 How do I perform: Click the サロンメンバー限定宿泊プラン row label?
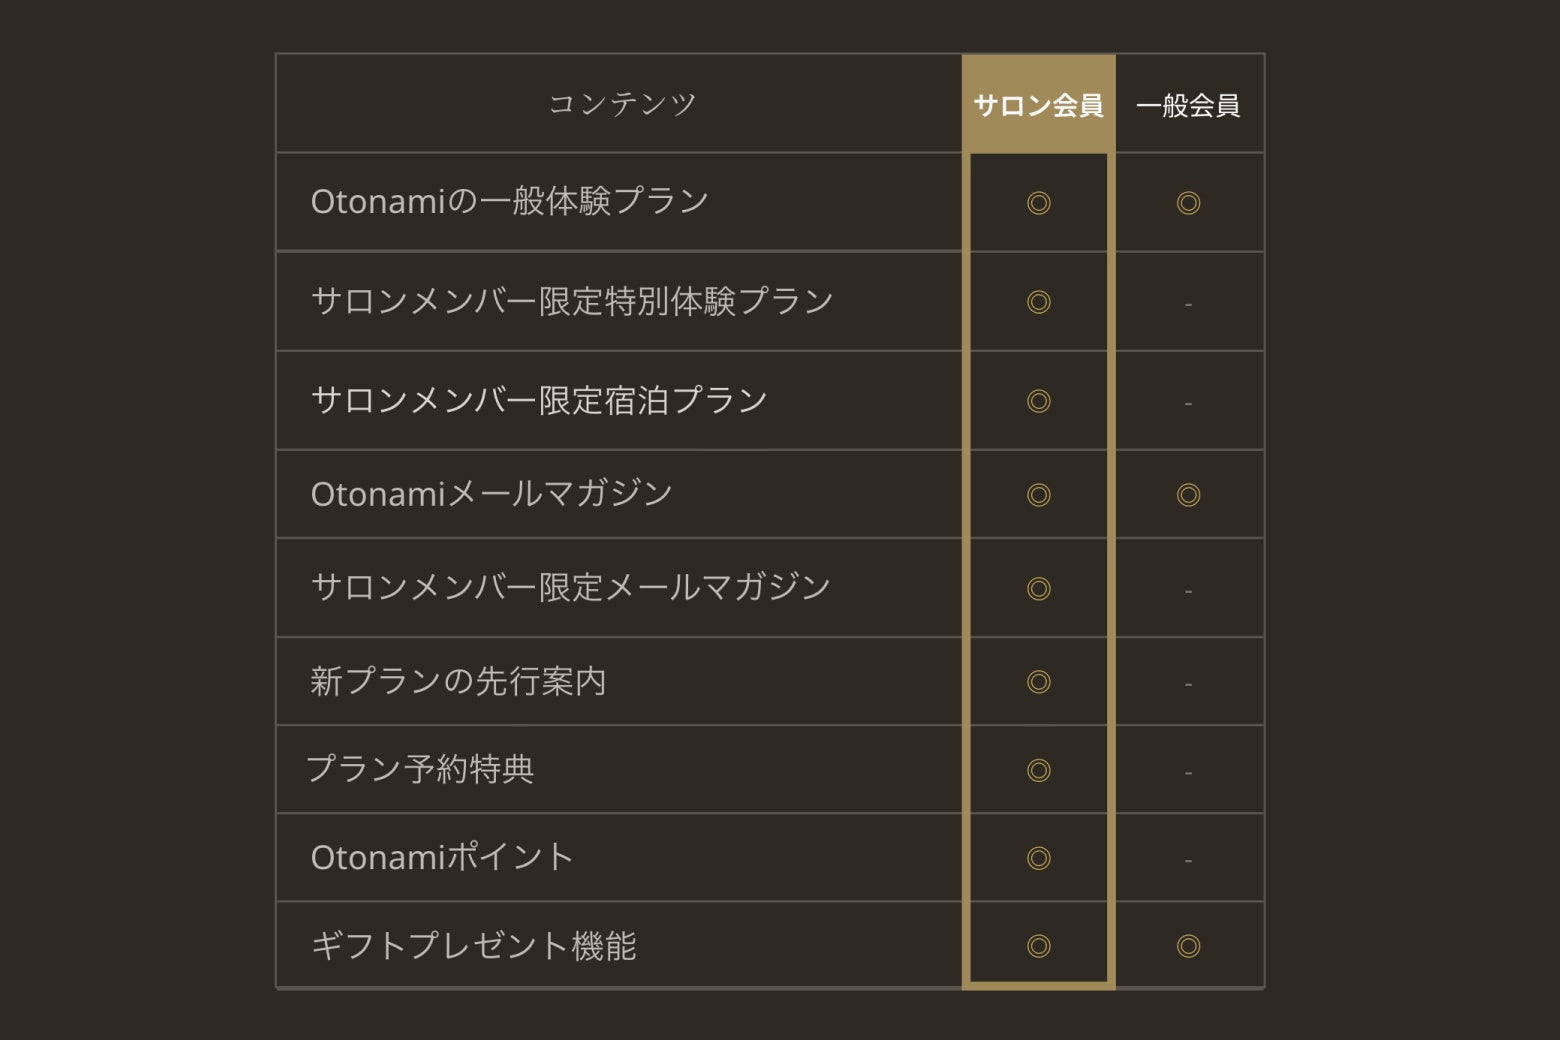(x=539, y=401)
